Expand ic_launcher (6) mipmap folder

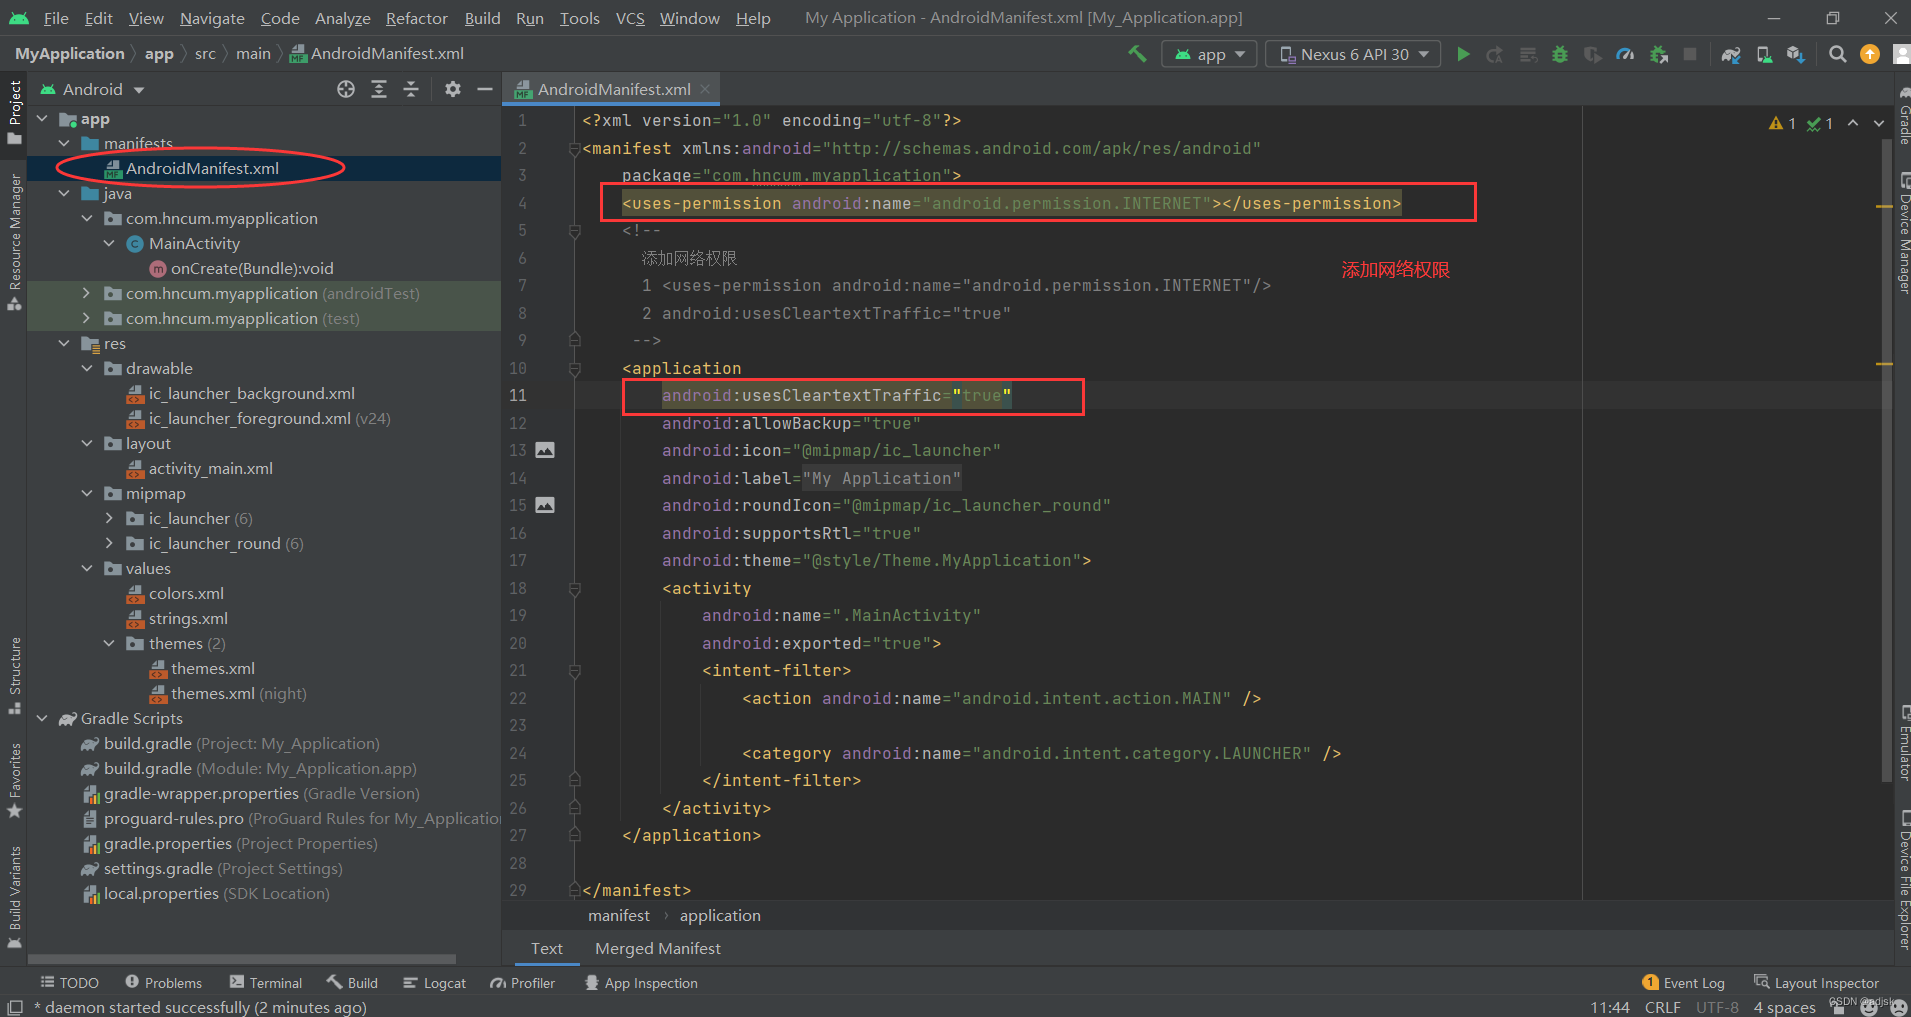tap(109, 518)
